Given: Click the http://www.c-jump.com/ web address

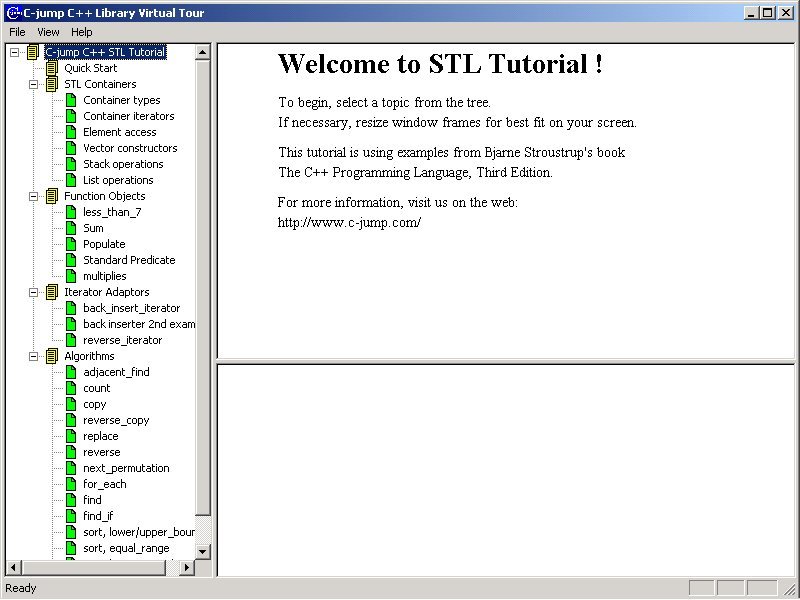Looking at the screenshot, I should coord(349,222).
